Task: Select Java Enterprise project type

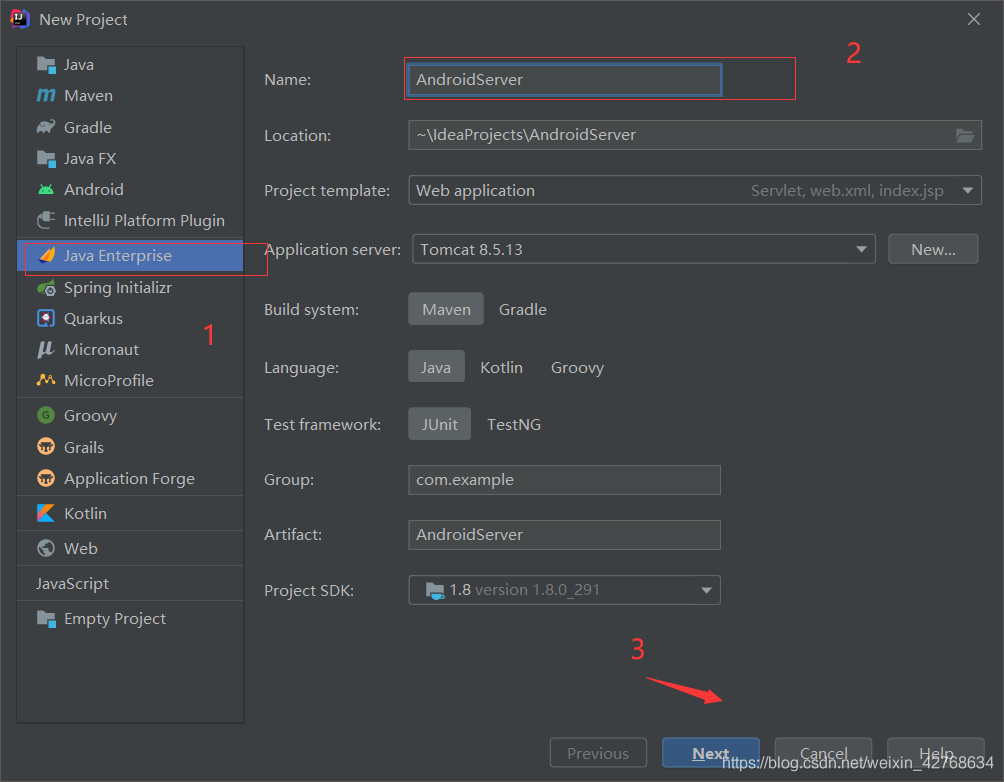Action: pos(130,256)
